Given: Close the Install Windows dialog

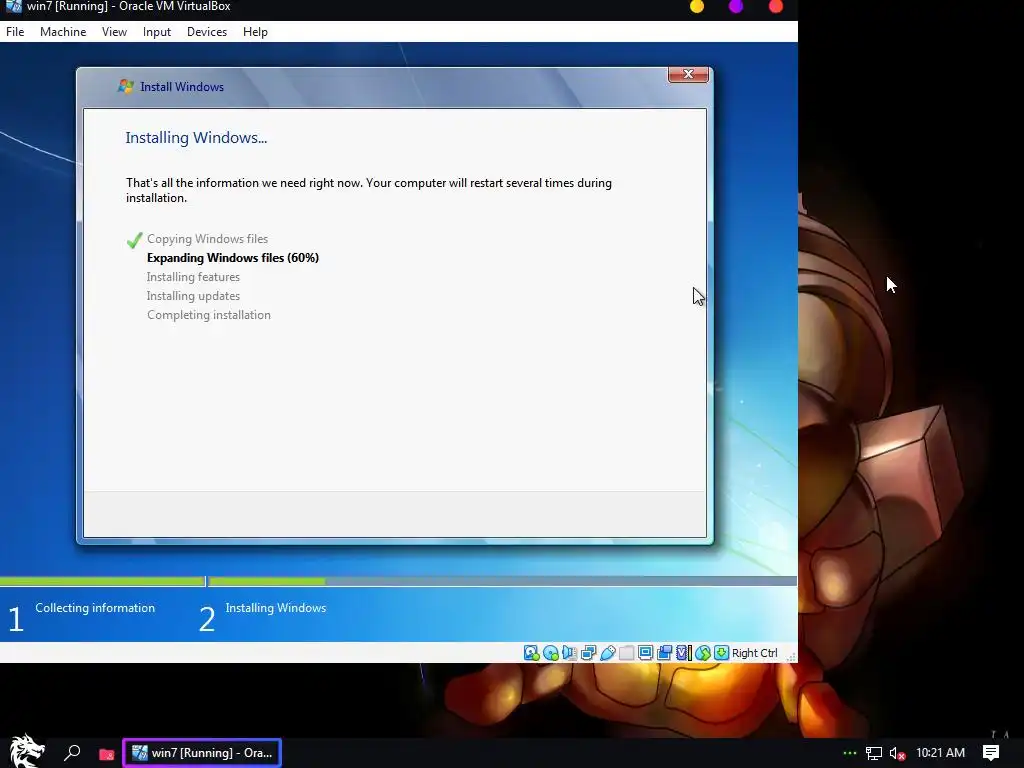Looking at the screenshot, I should click(x=688, y=74).
